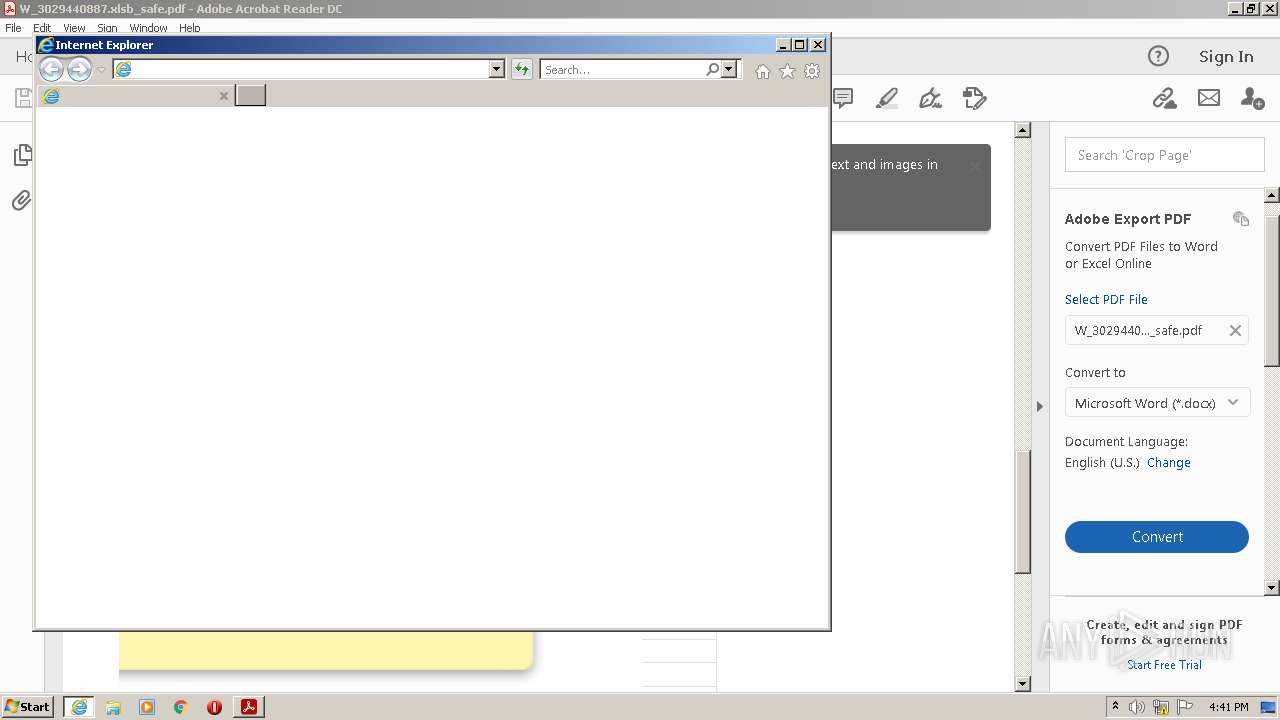Click the Internet Explorer address bar
Image resolution: width=1280 pixels, height=720 pixels.
(x=310, y=69)
